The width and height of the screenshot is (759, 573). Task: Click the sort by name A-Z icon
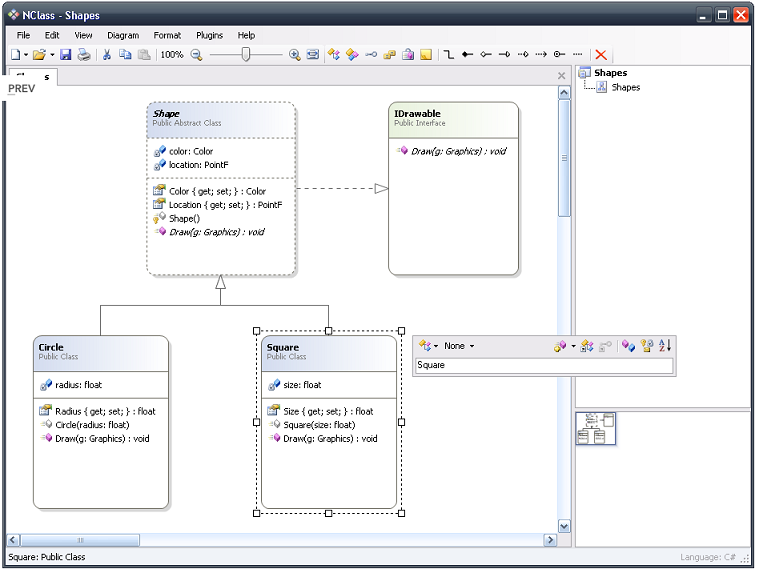pyautogui.click(x=665, y=346)
